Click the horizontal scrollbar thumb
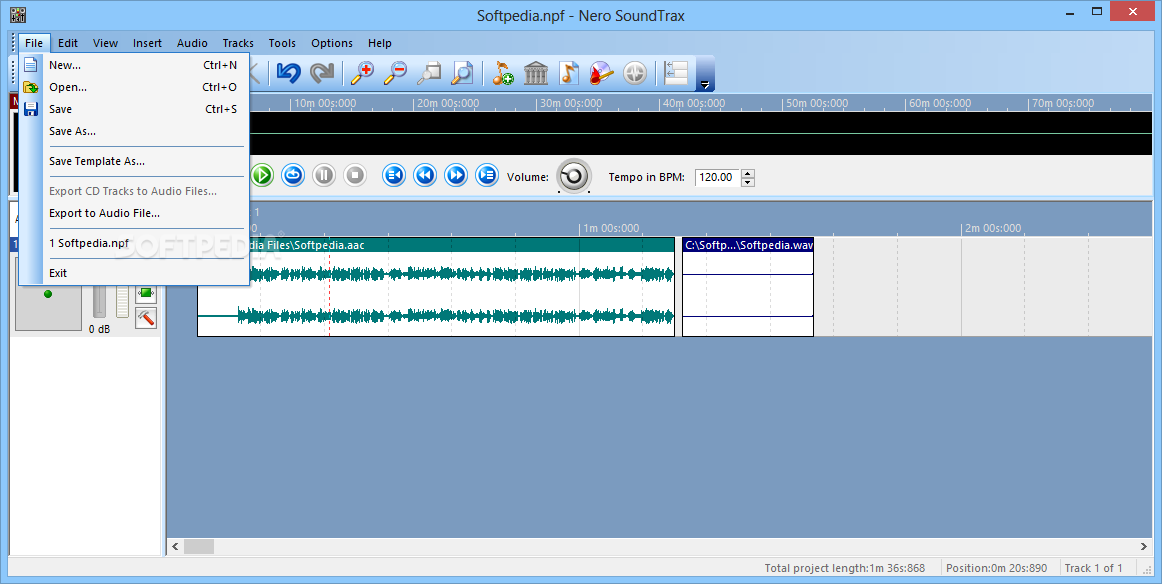The height and width of the screenshot is (584, 1162). pyautogui.click(x=199, y=546)
